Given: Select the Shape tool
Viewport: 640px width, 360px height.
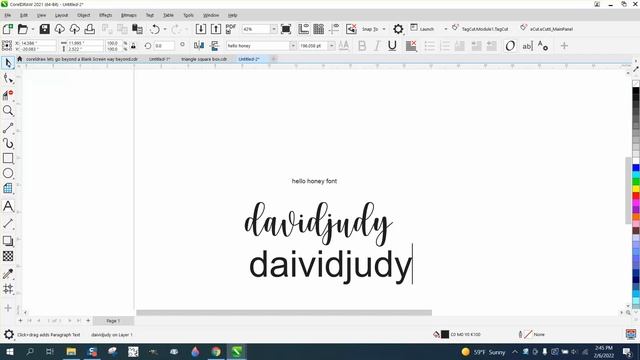Looking at the screenshot, I should click(8, 78).
